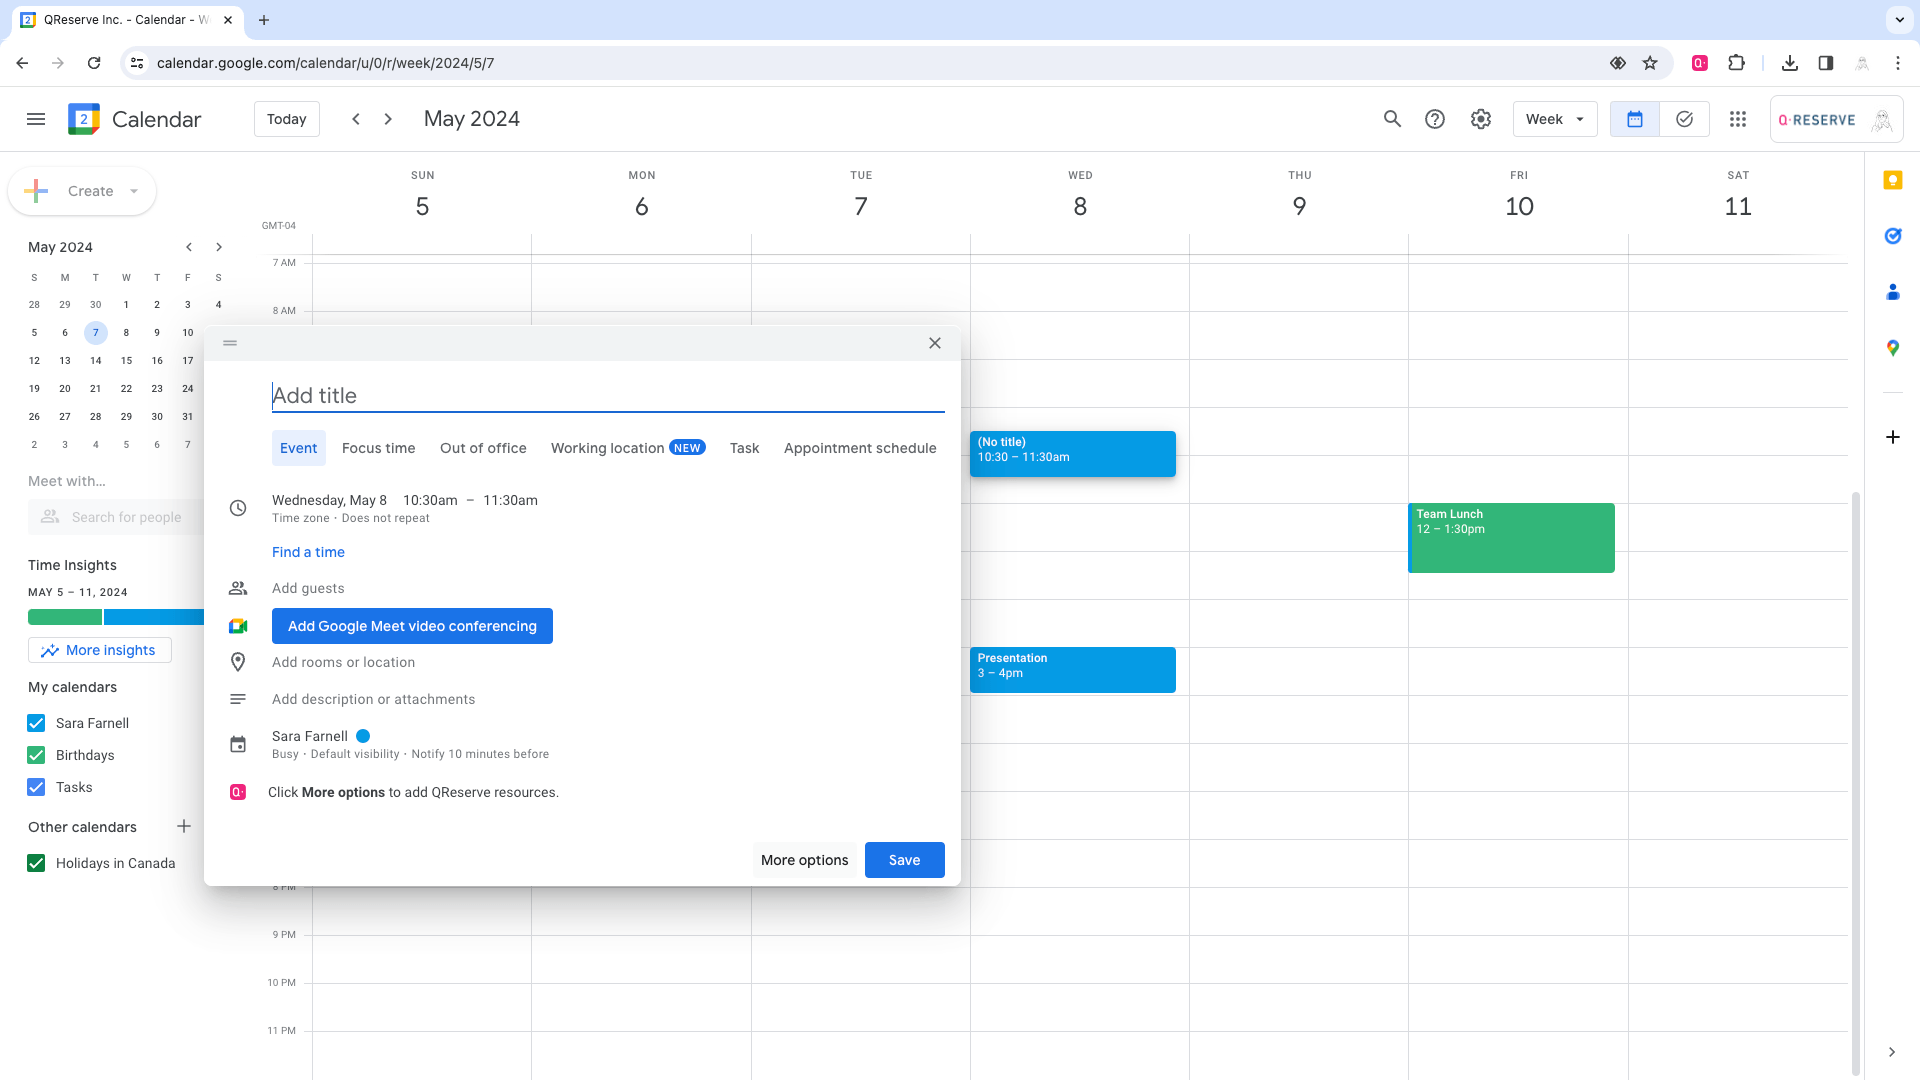Open Google Keep in side panel
The width and height of the screenshot is (1920, 1080).
point(1892,180)
